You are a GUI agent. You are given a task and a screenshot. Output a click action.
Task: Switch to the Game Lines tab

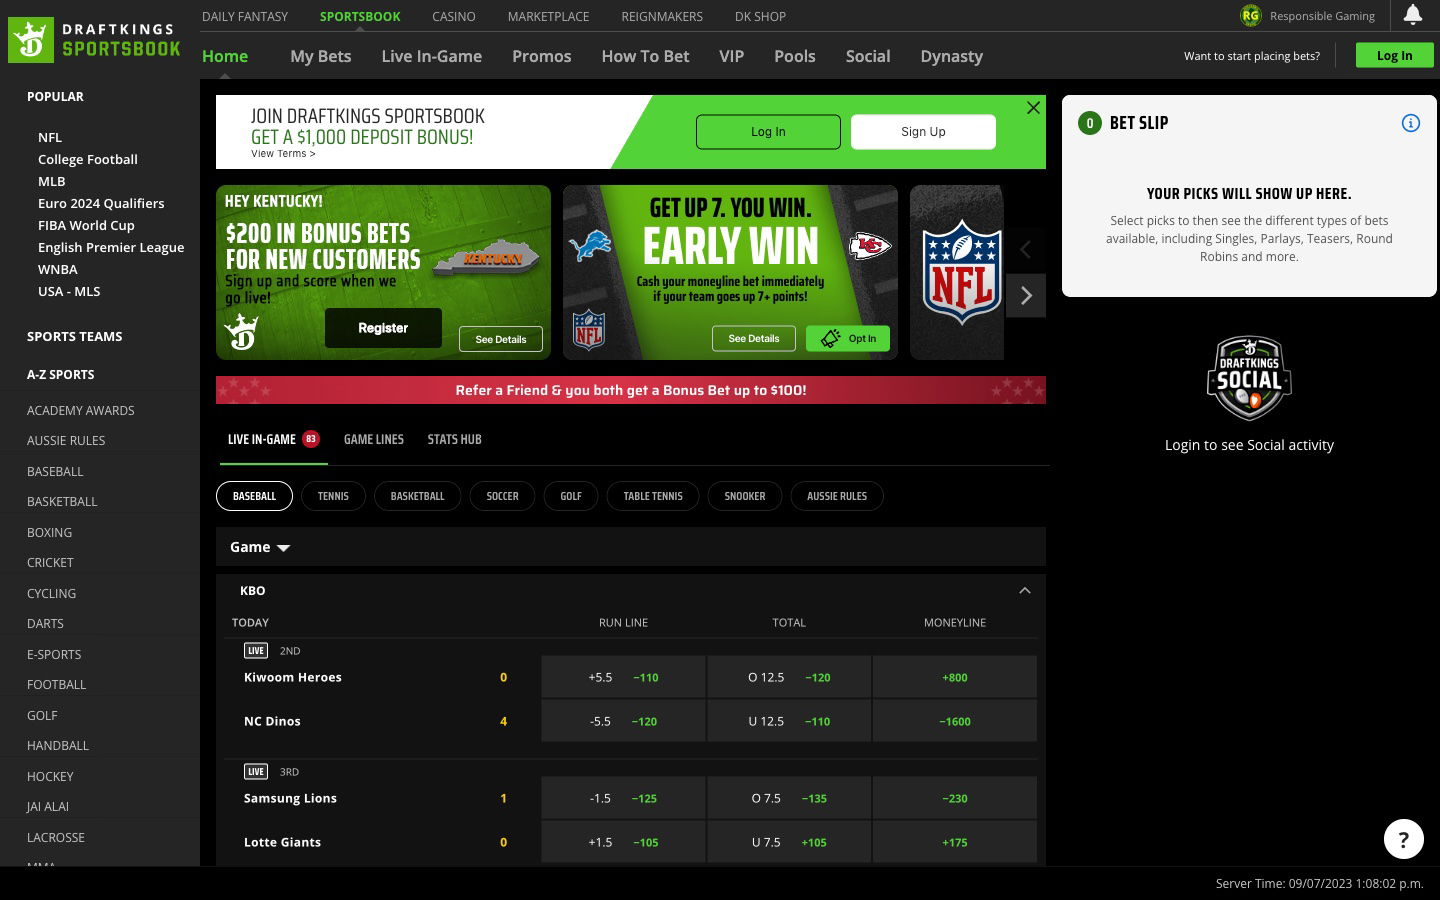pos(374,439)
